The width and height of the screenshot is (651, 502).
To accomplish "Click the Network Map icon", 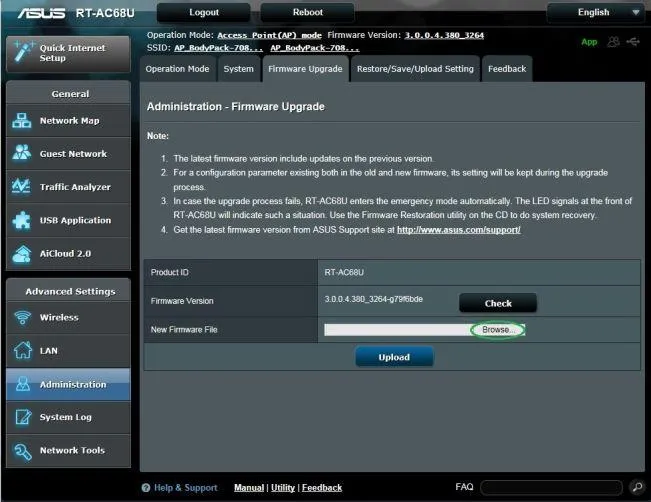I will [22, 121].
